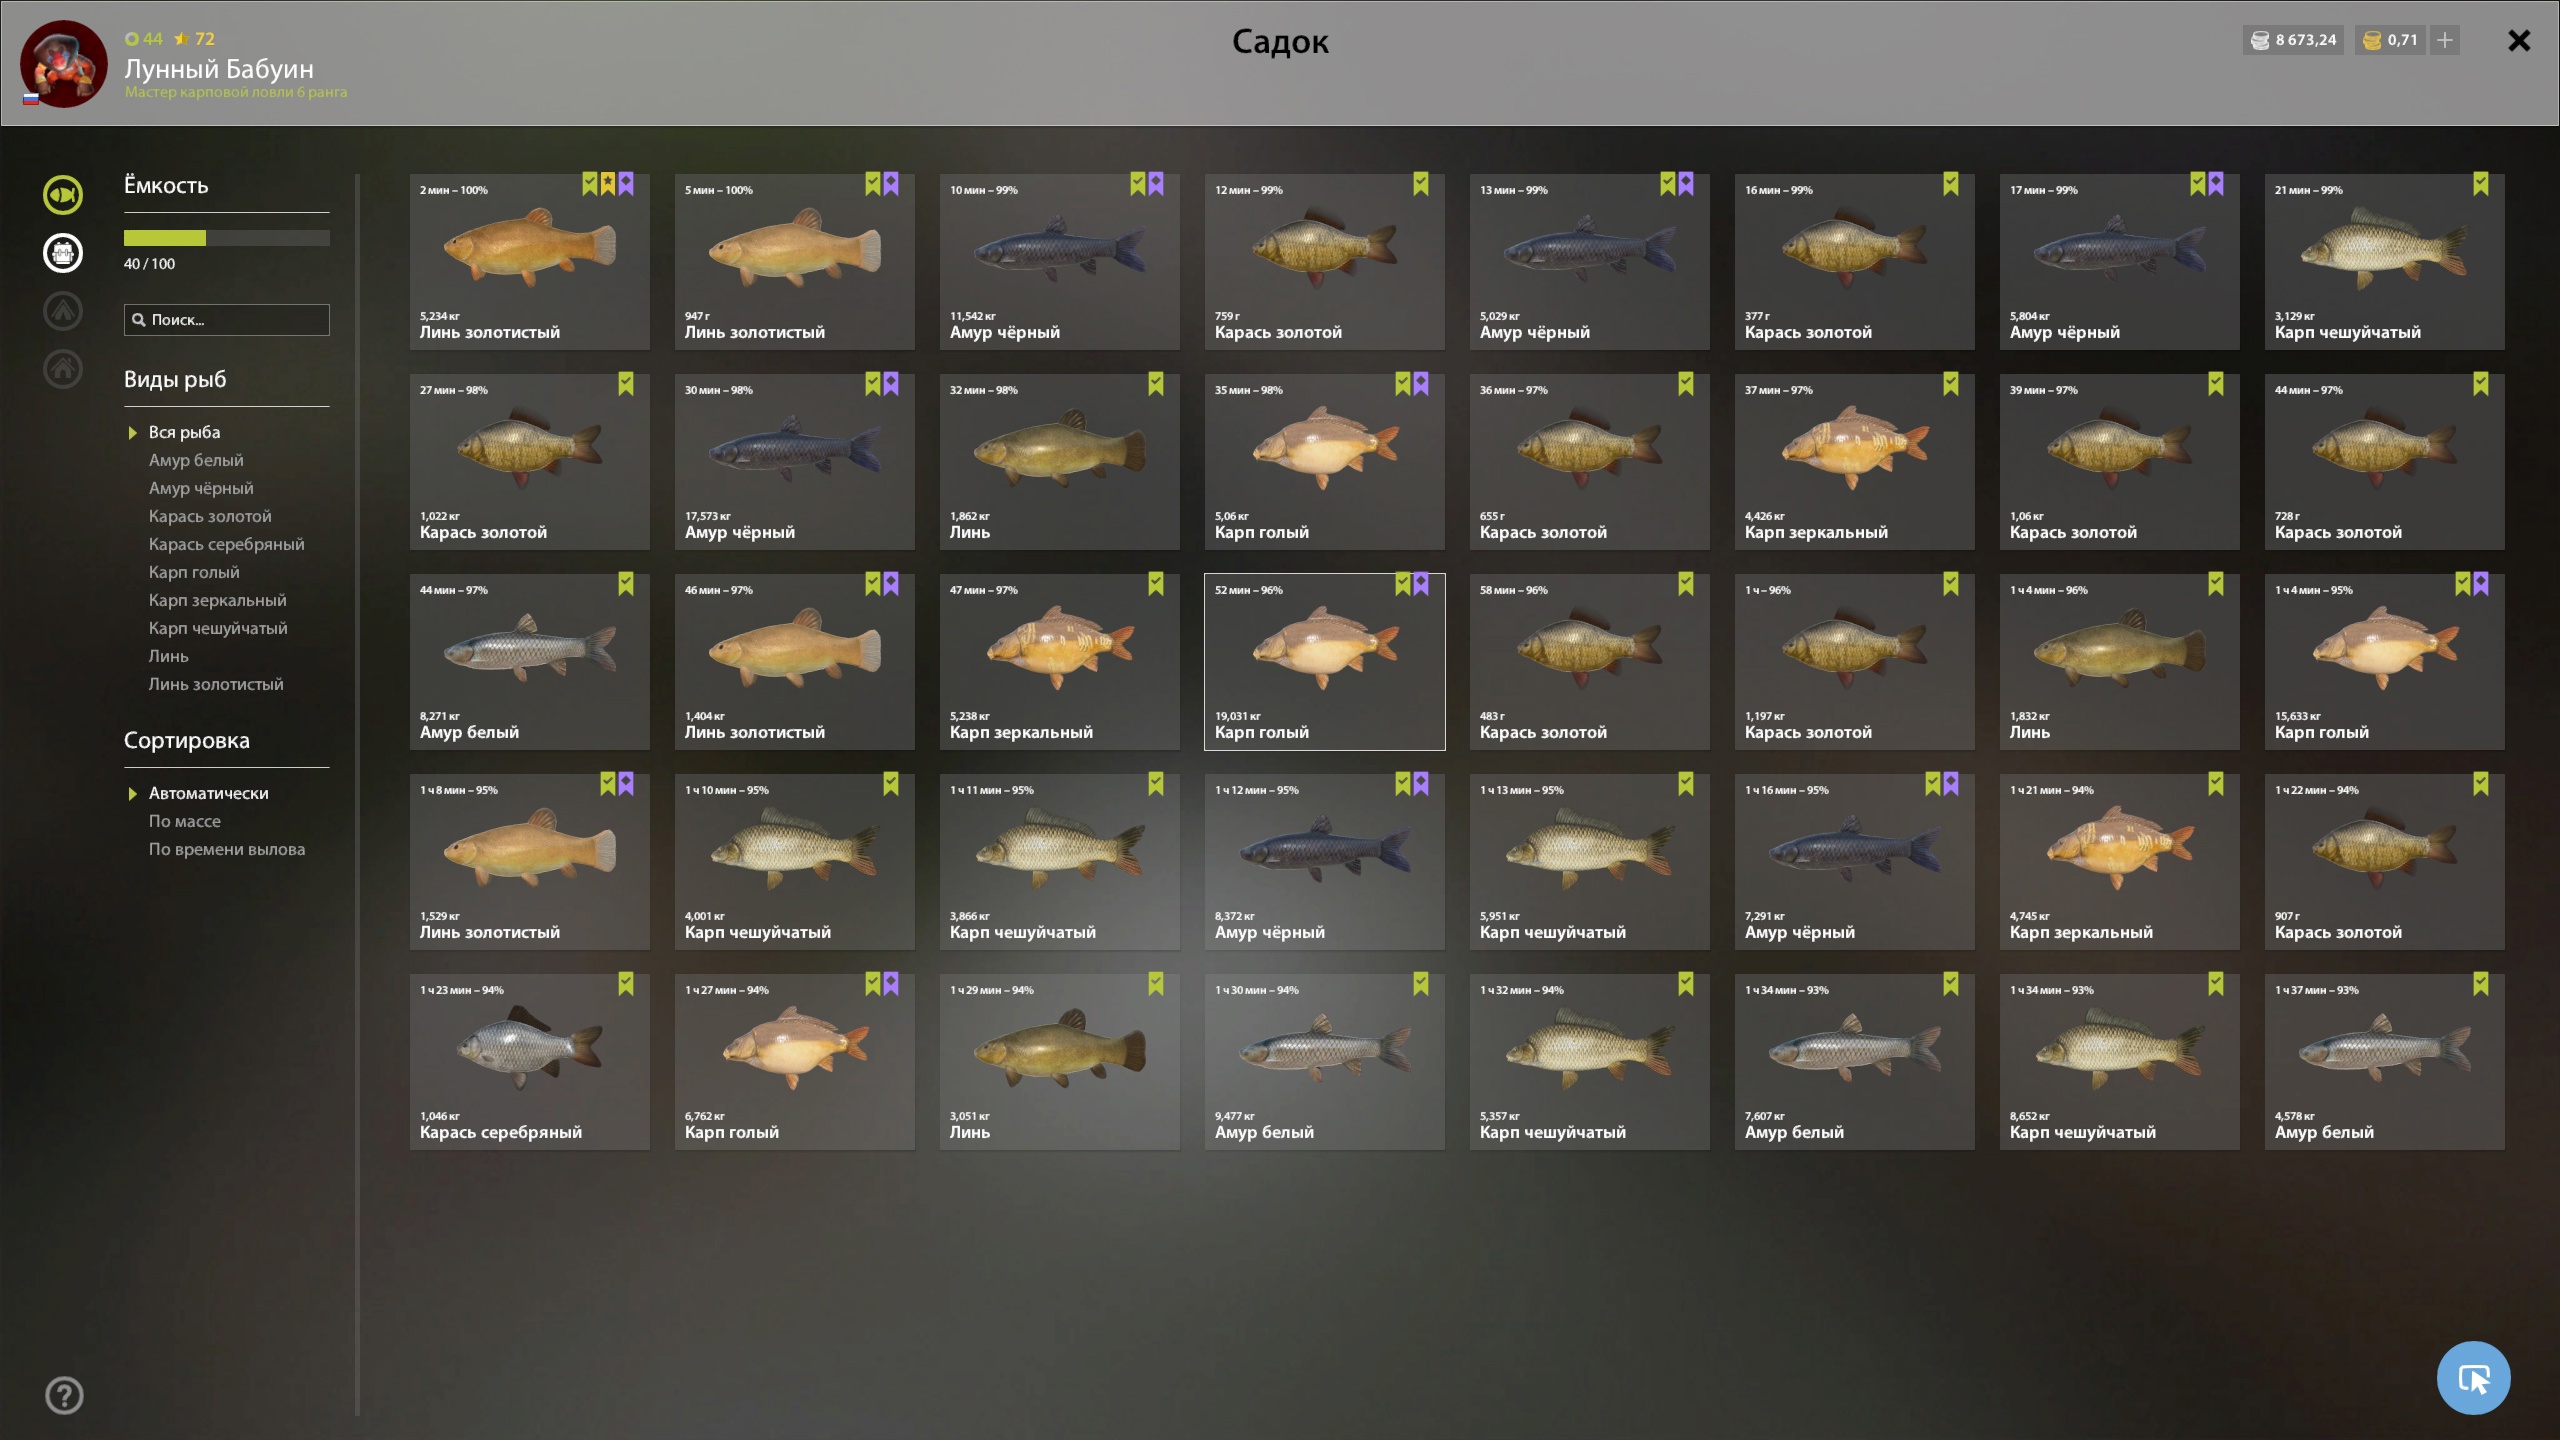Show all fish (Вся рыба)

click(185, 432)
